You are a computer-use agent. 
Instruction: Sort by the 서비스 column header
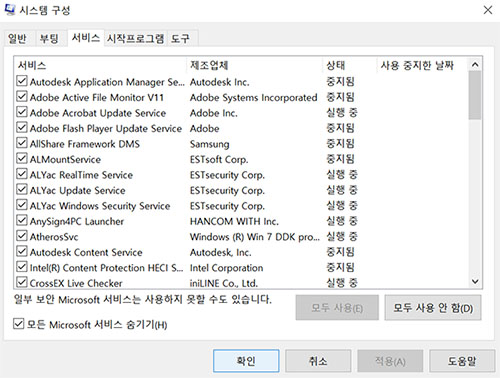pyautogui.click(x=100, y=65)
